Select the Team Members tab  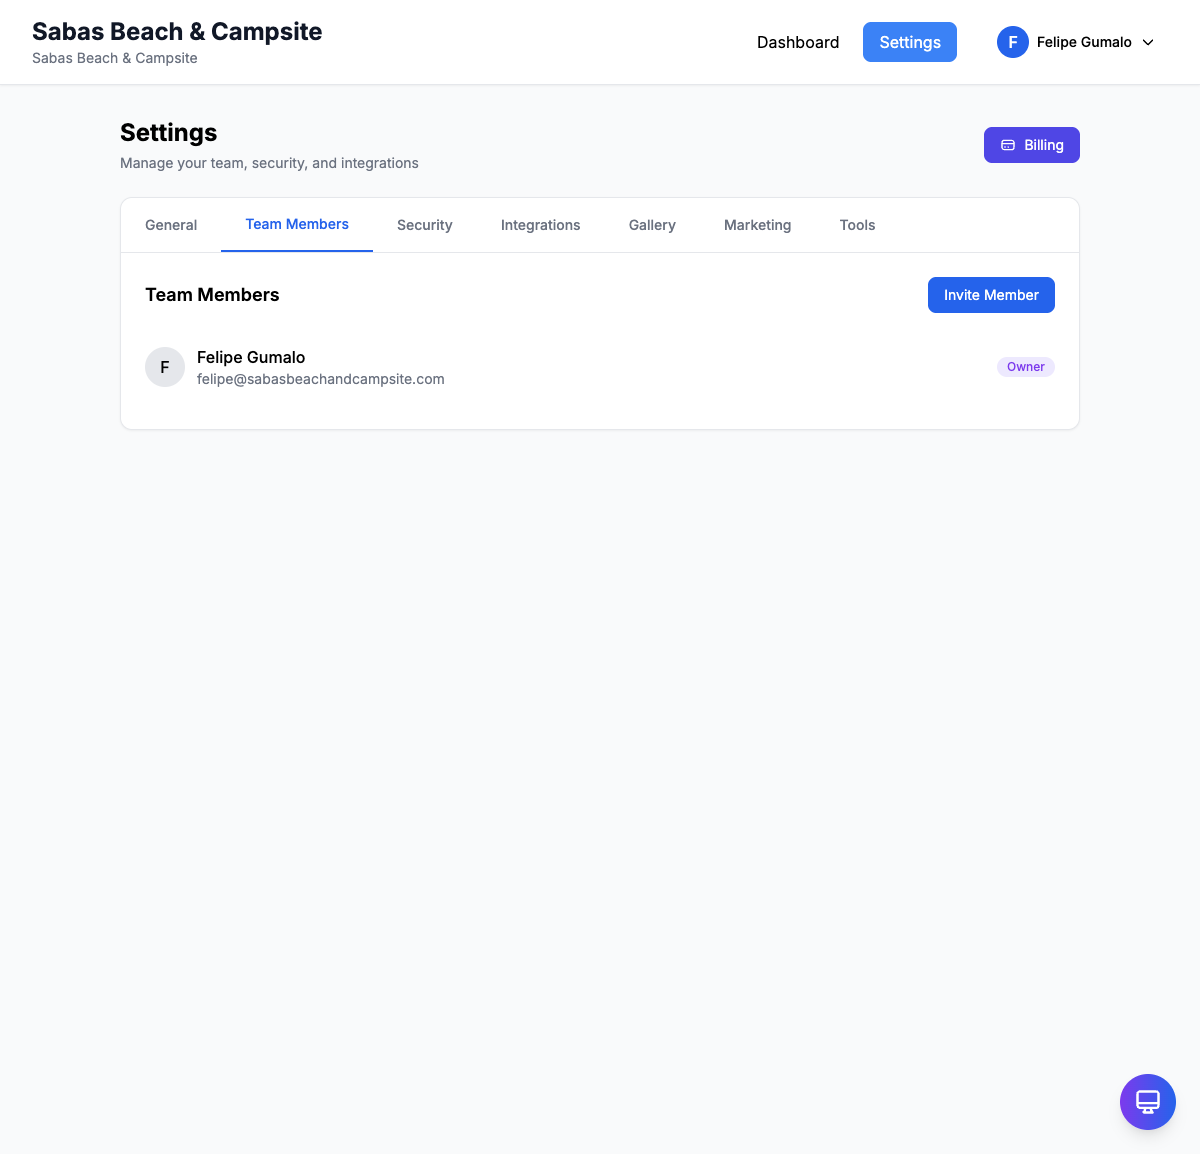coord(297,225)
